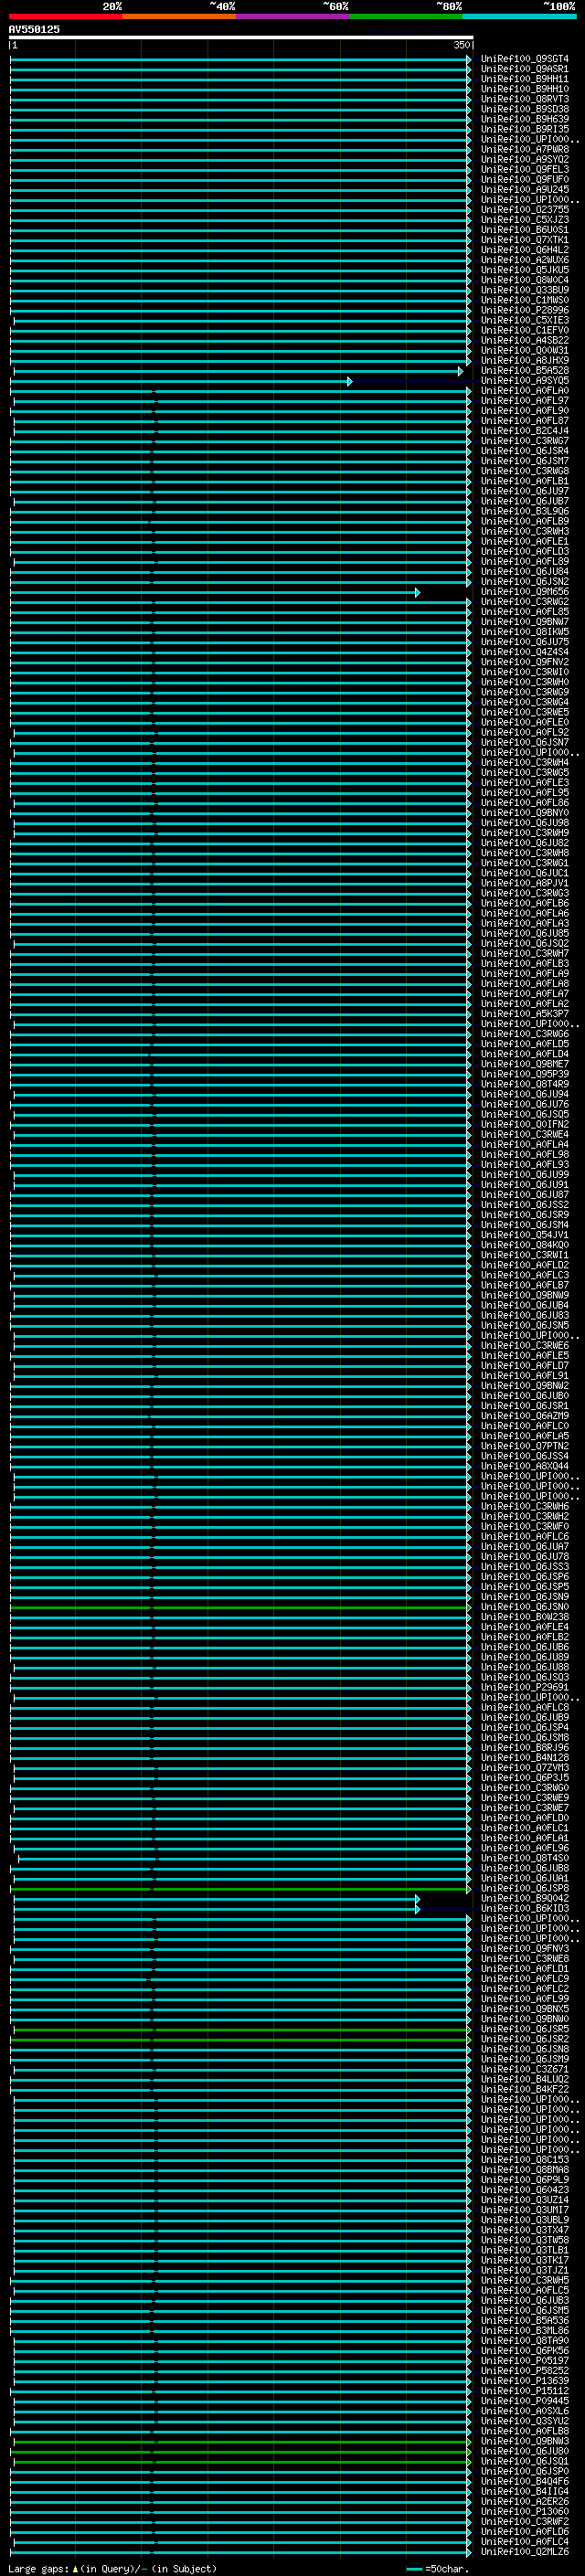This screenshot has width=585, height=2576.
Task: Open hit UniRef100_A7PWR8
Action: [524, 149]
